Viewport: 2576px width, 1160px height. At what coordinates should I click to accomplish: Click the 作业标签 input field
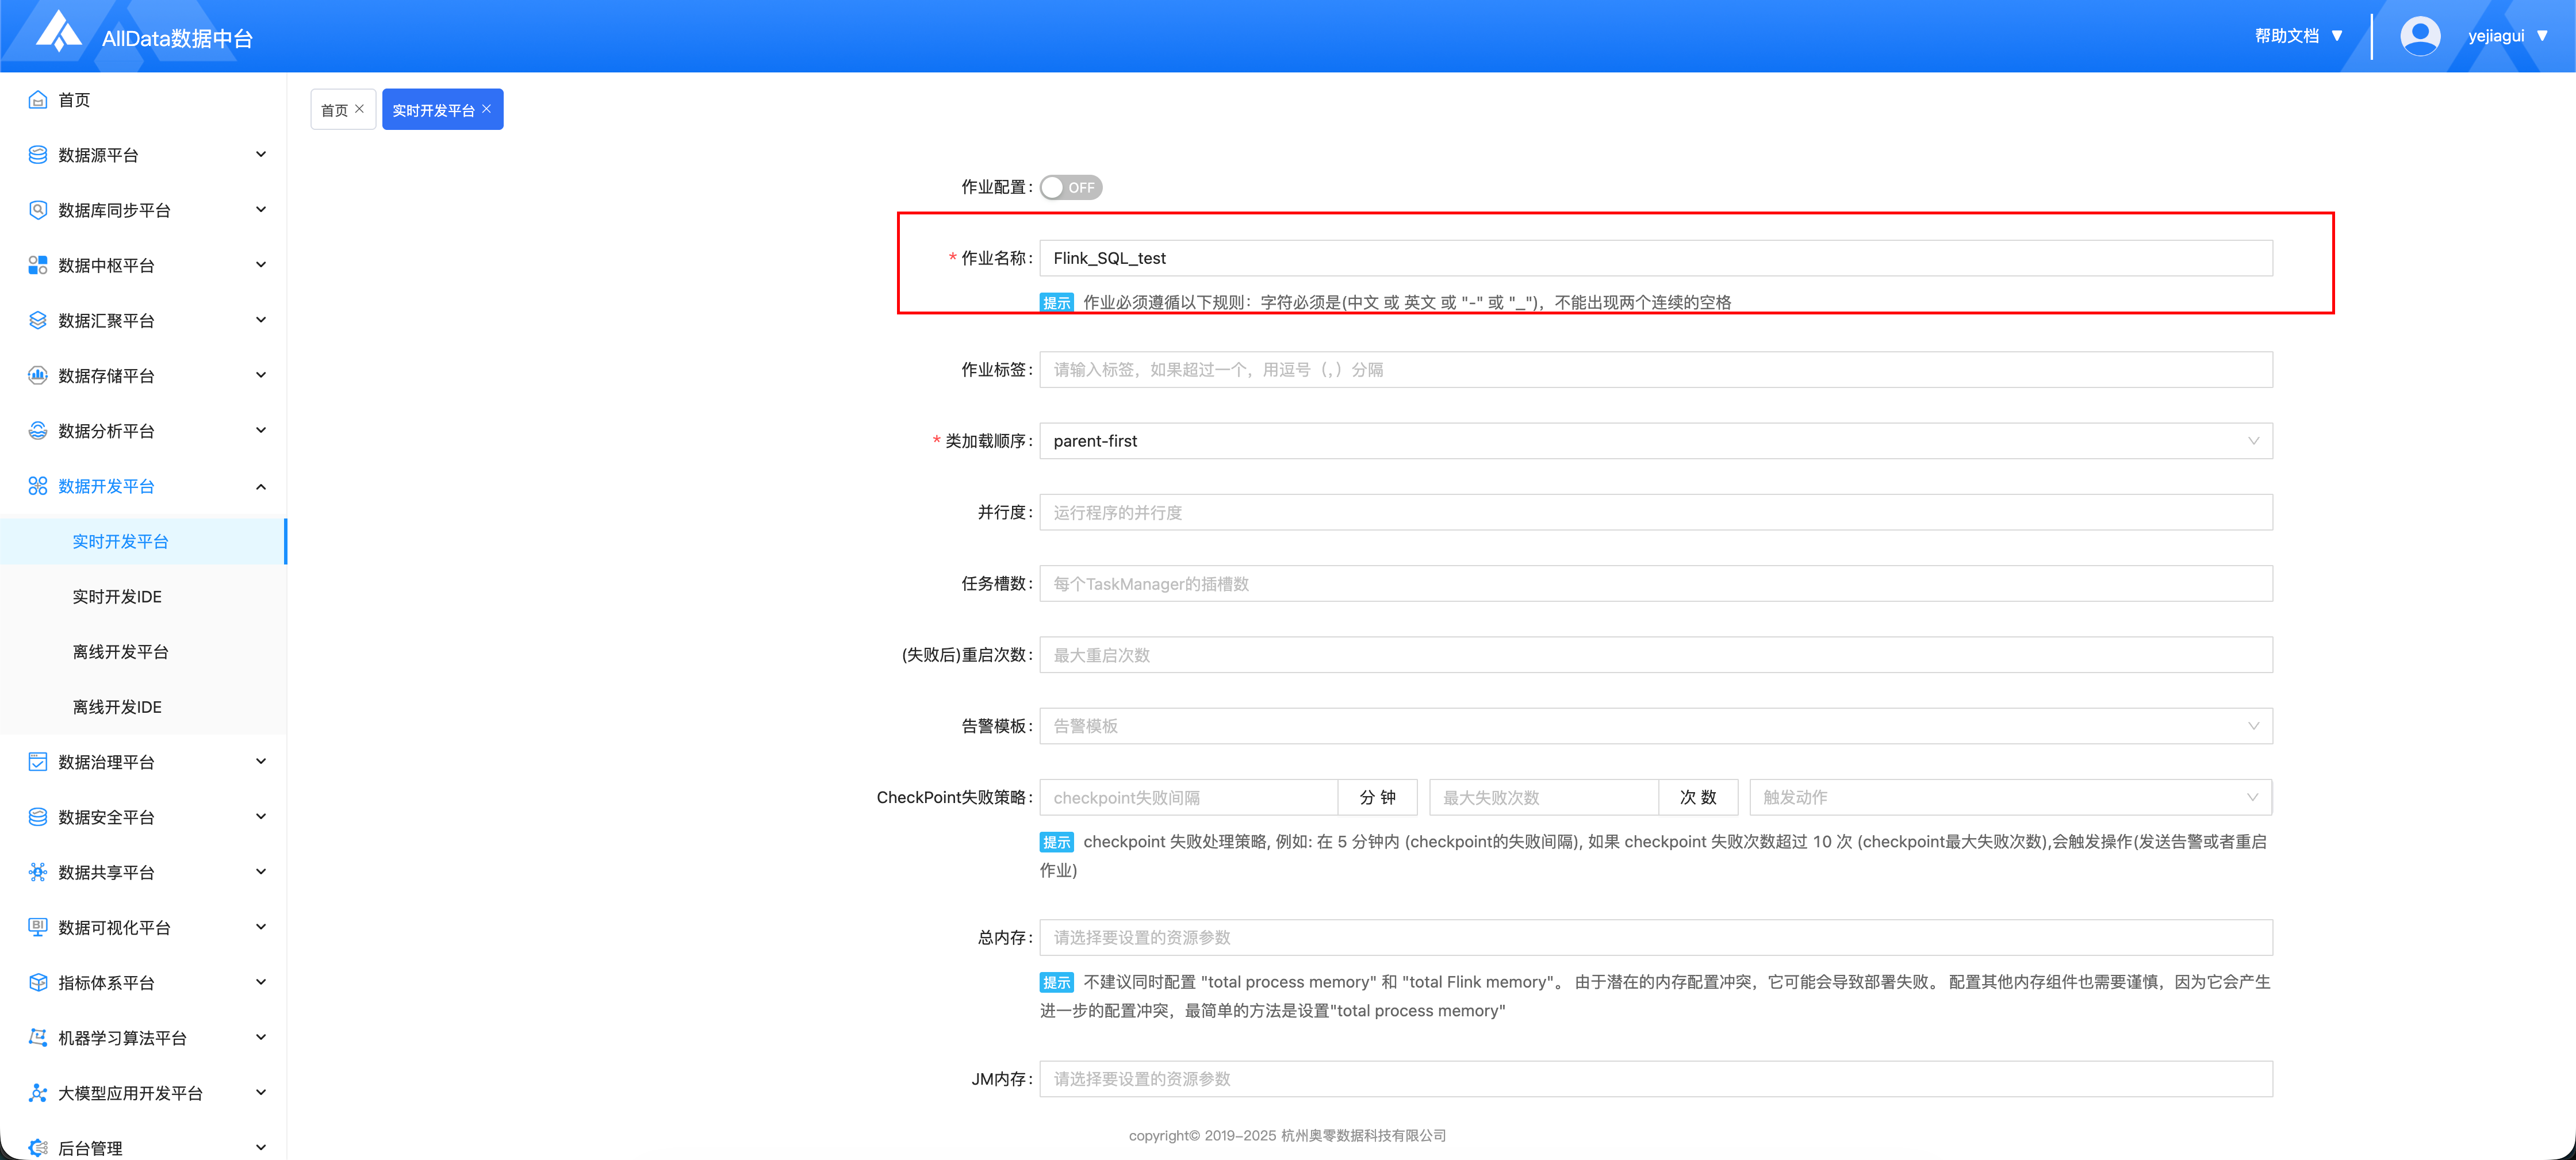coord(1655,370)
